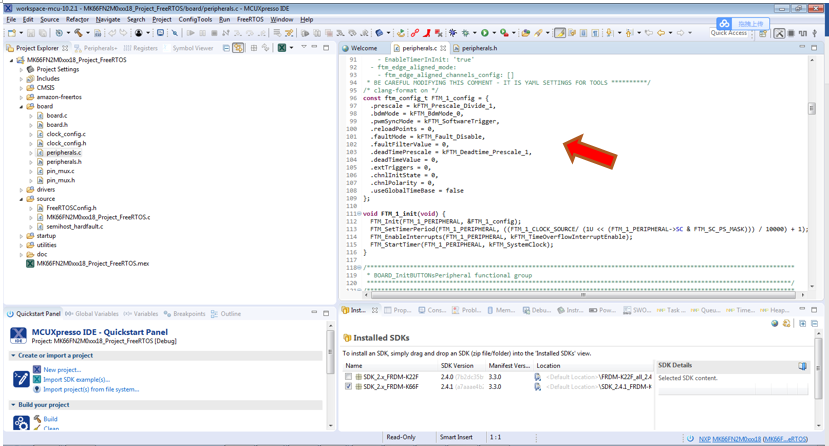This screenshot has width=829, height=446.
Task: Click Collapse All in Project Explorer
Action: click(226, 48)
